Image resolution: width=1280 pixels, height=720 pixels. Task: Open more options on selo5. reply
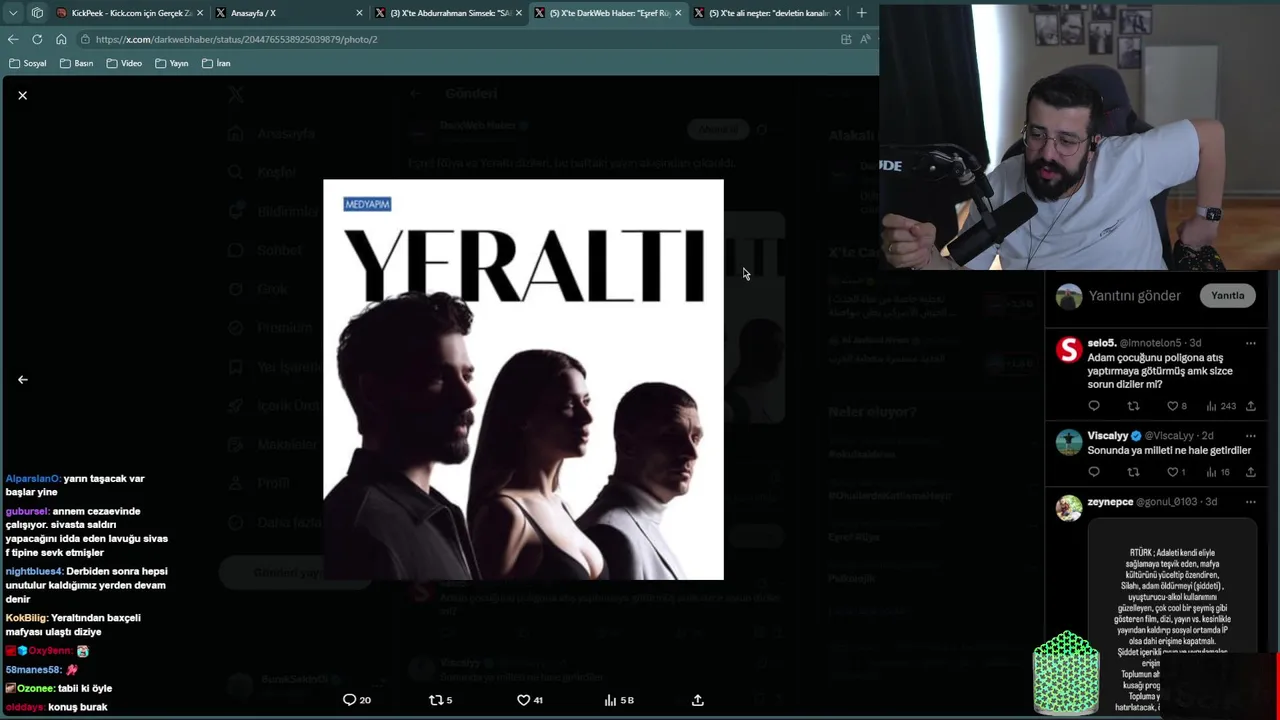1250,343
